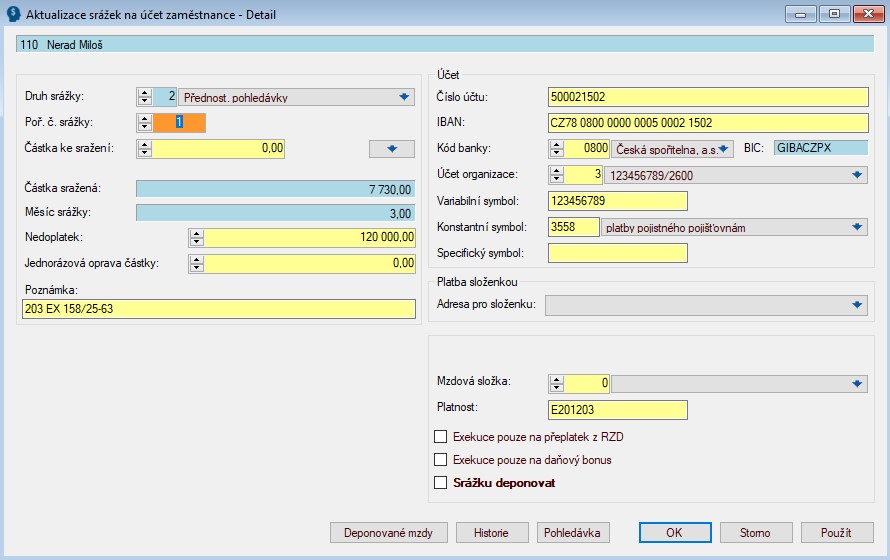Click the Účet organizace spinner arrows

(x=557, y=175)
